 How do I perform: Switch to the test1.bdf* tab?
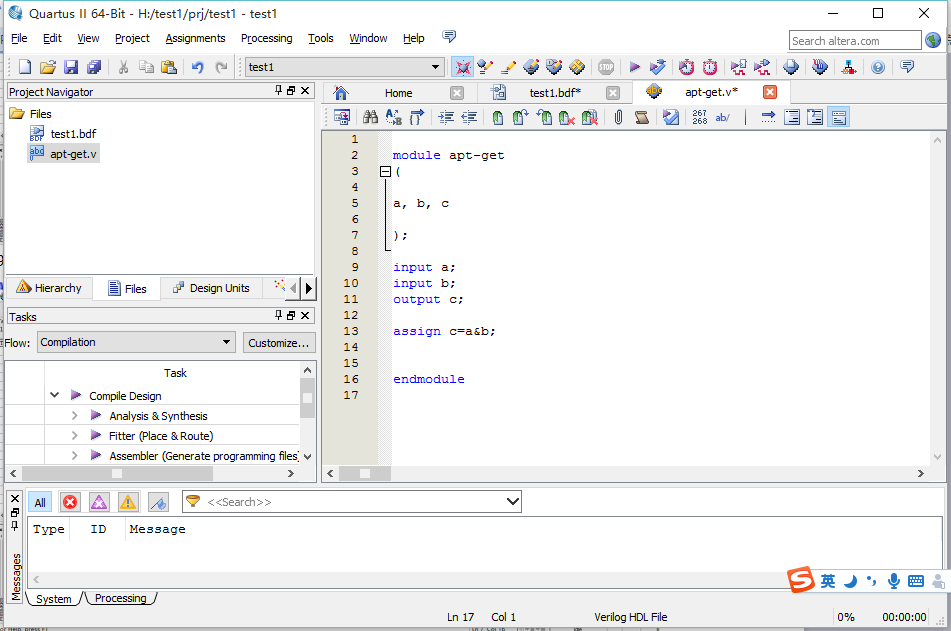point(555,93)
